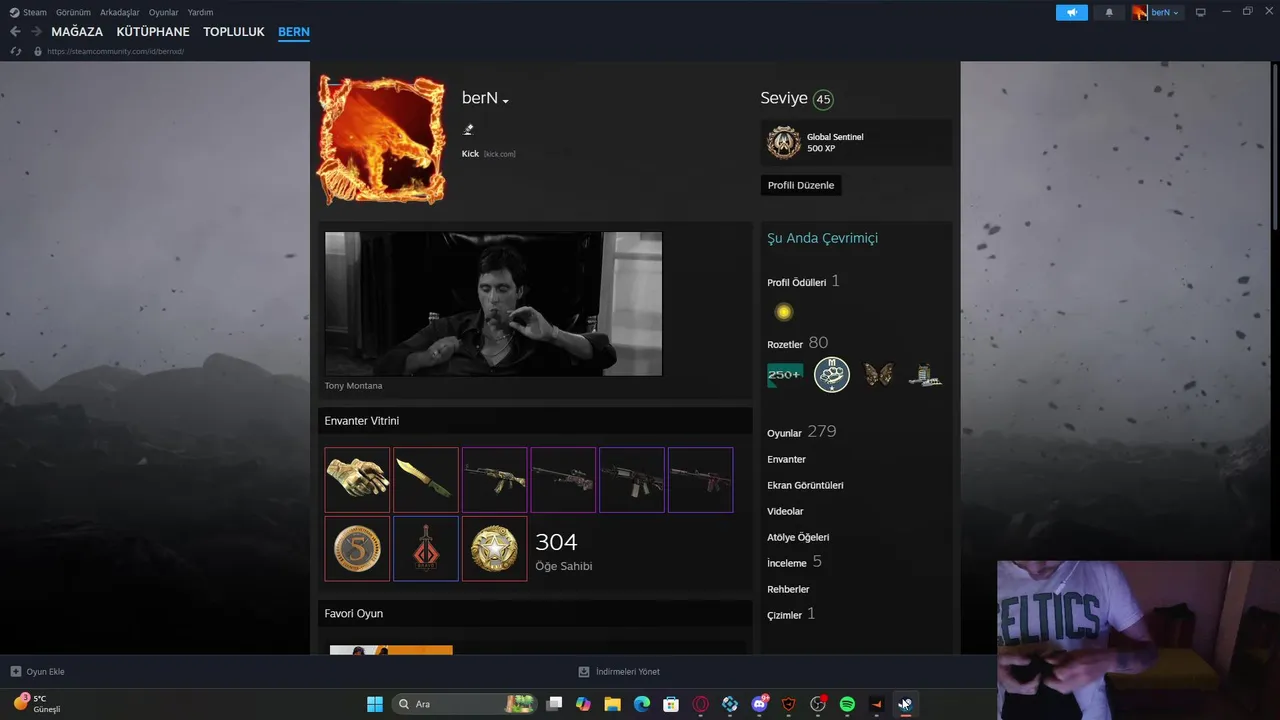Open Spotify from the taskbar
The height and width of the screenshot is (720, 1280).
pyautogui.click(x=847, y=704)
